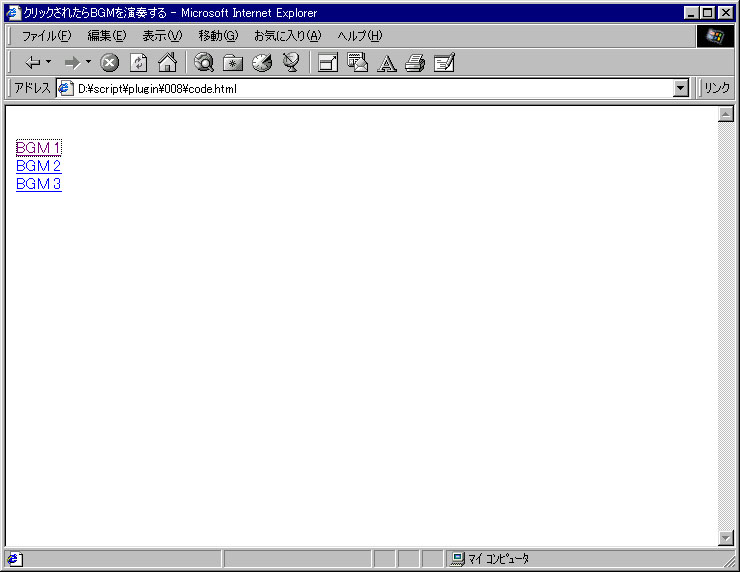Click the アドレス label
Screen dimensions: 740x572
click(x=32, y=88)
